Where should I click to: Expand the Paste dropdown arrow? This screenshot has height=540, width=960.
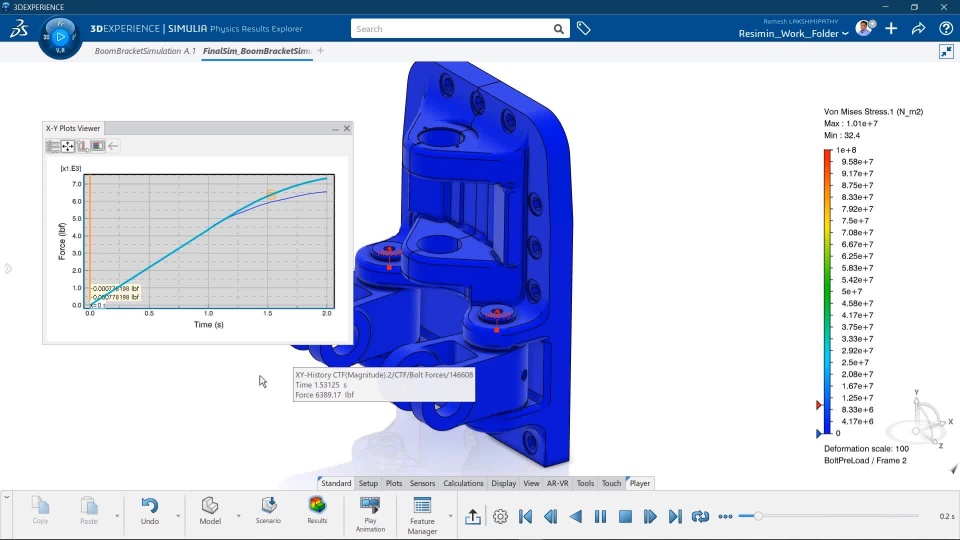click(x=117, y=516)
